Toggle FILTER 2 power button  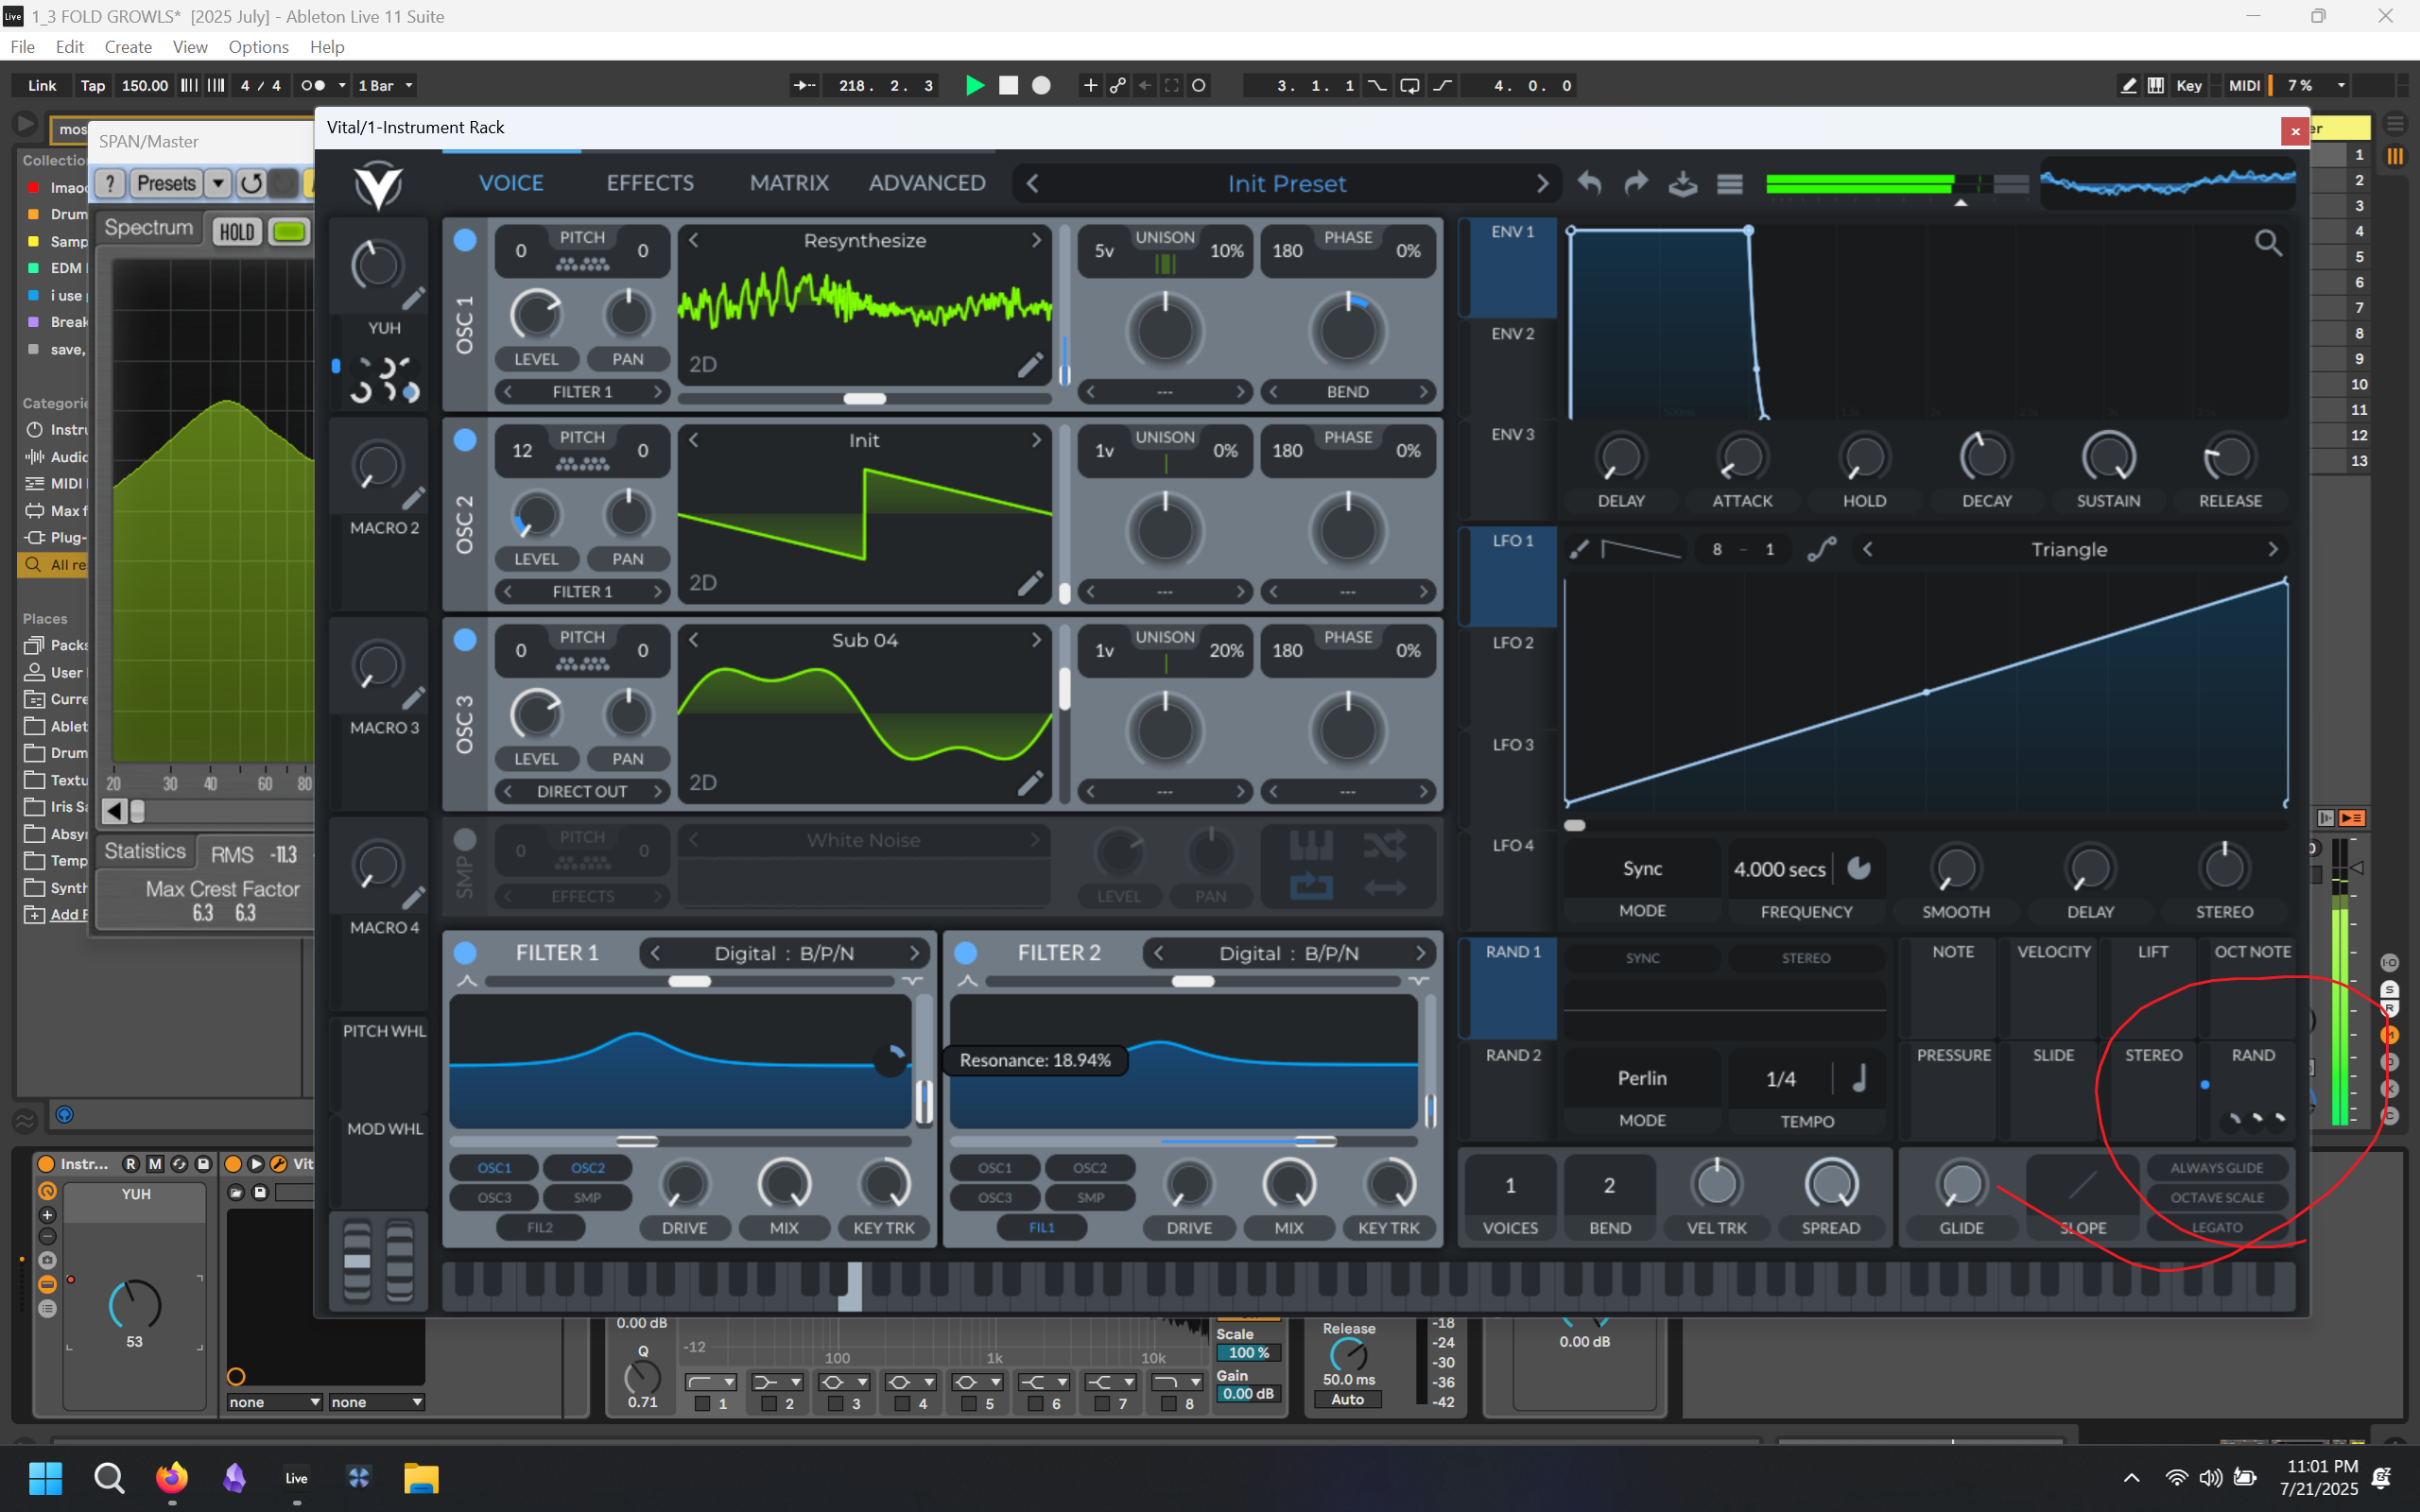point(966,952)
